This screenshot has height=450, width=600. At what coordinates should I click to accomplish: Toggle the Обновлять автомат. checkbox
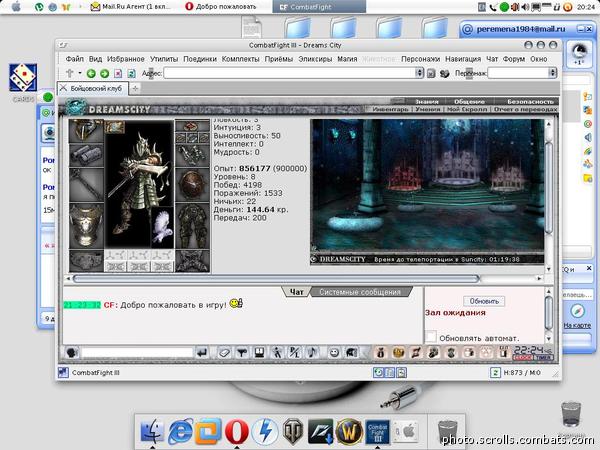tap(431, 337)
